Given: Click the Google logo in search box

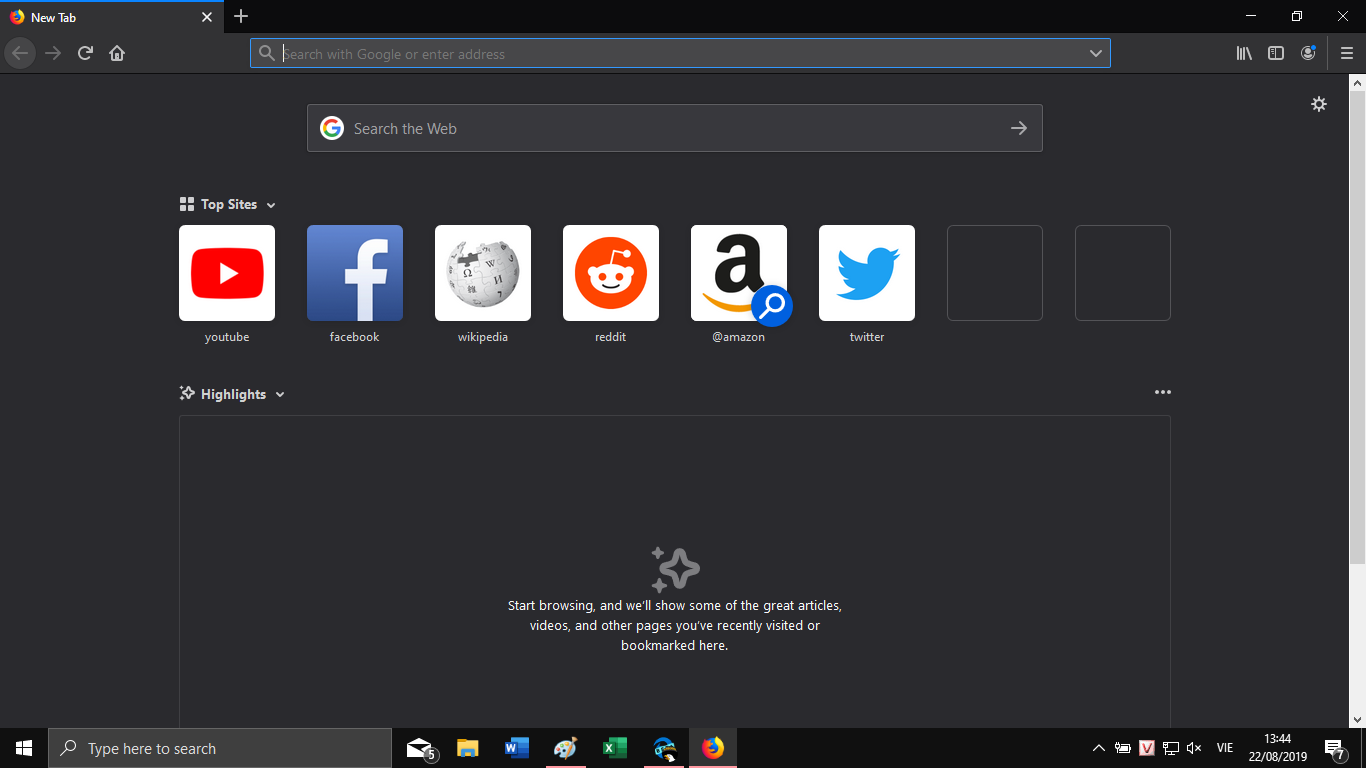Looking at the screenshot, I should pyautogui.click(x=332, y=128).
